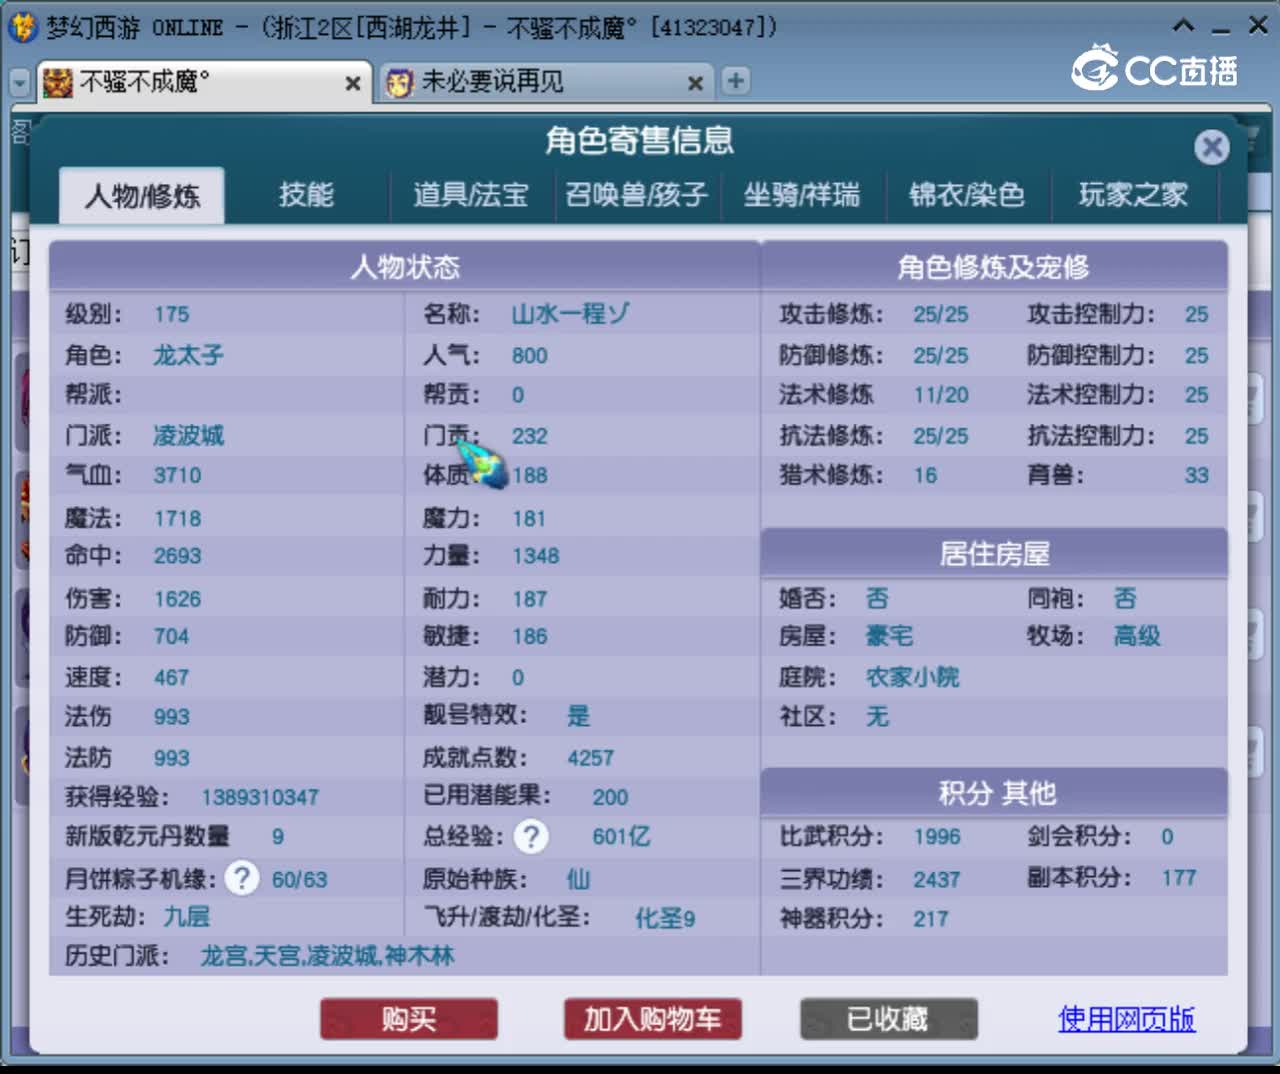The image size is (1280, 1074).
Task: Click the 角色修炼及宠修 section header
Action: pos(994,267)
